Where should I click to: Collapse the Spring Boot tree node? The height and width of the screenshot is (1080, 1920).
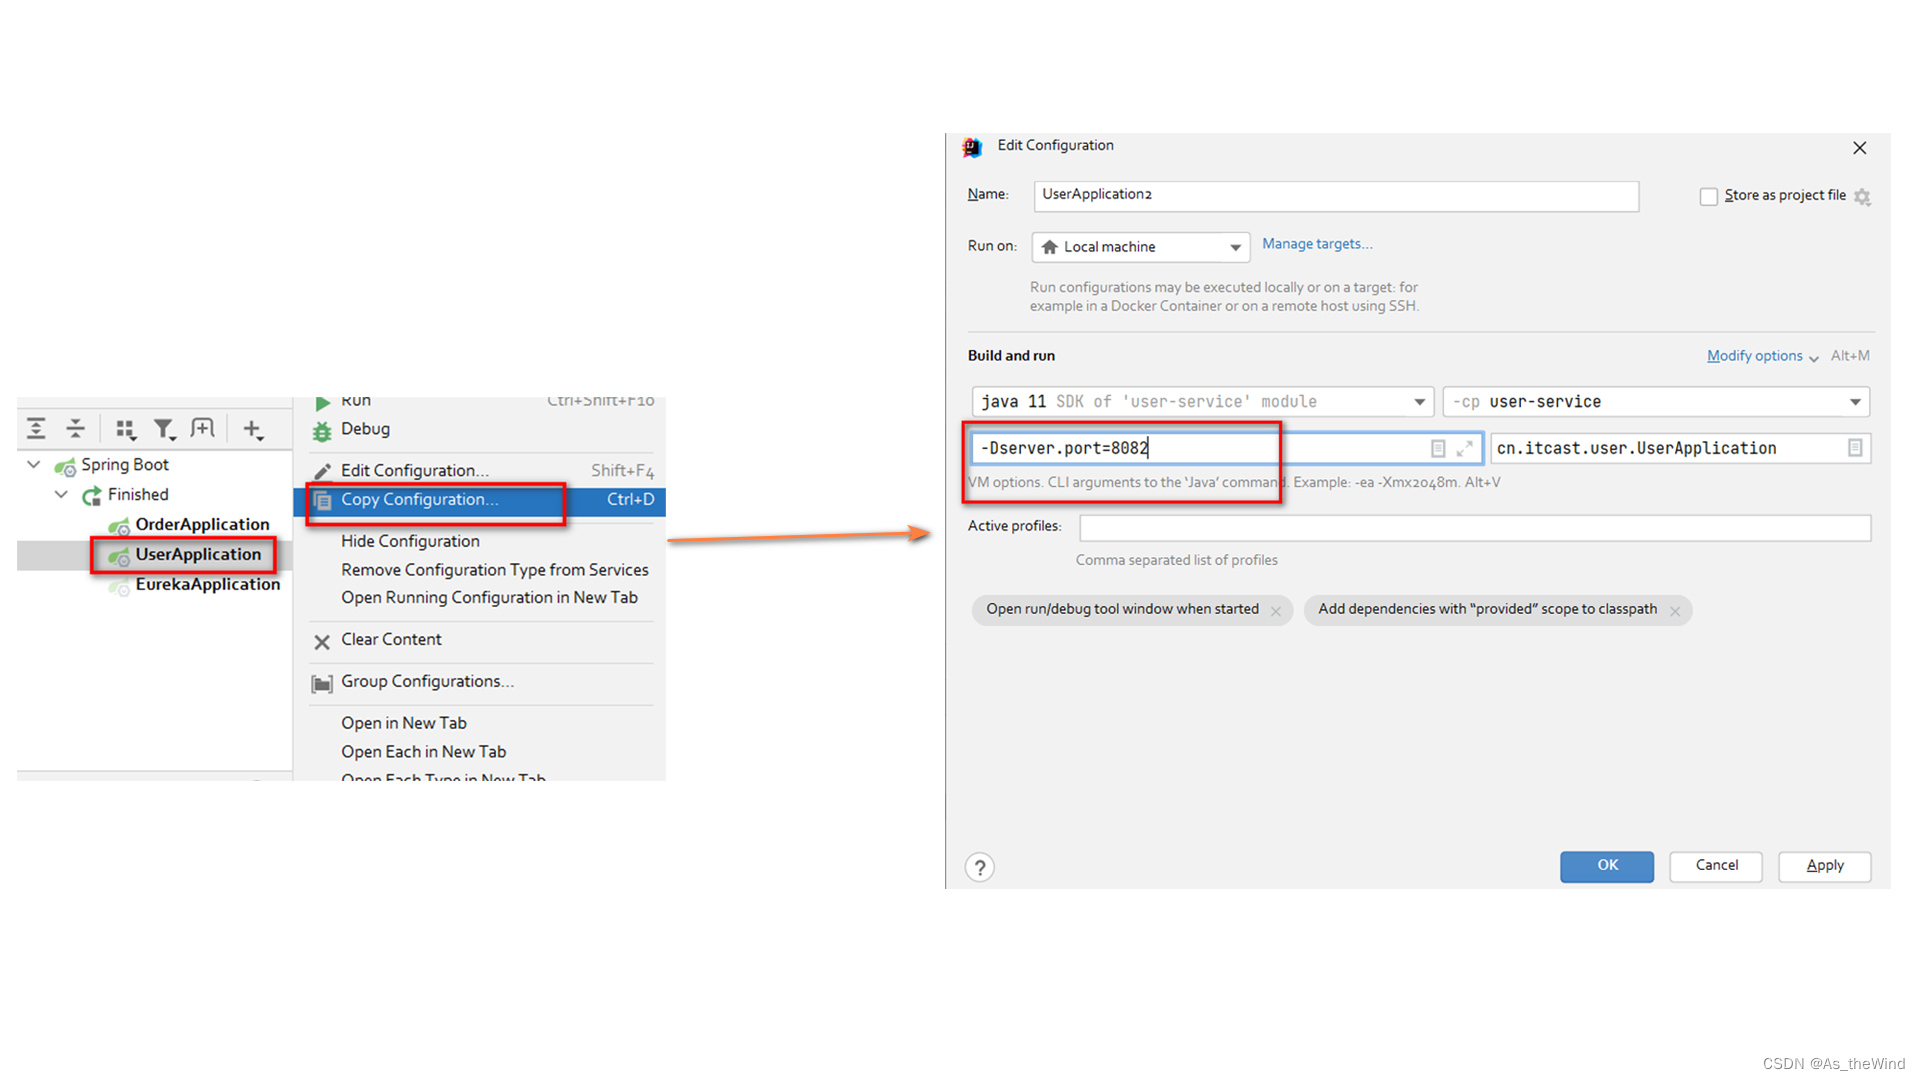click(x=34, y=464)
